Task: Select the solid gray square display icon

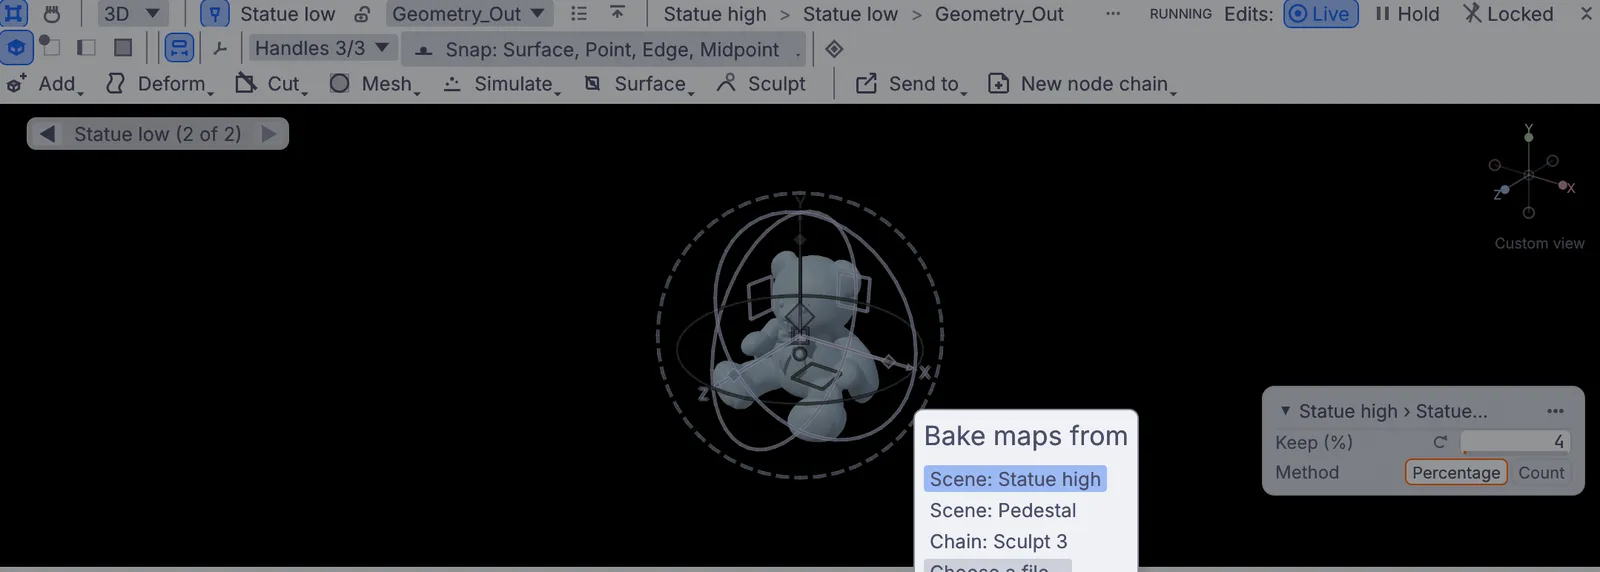Action: pos(123,47)
